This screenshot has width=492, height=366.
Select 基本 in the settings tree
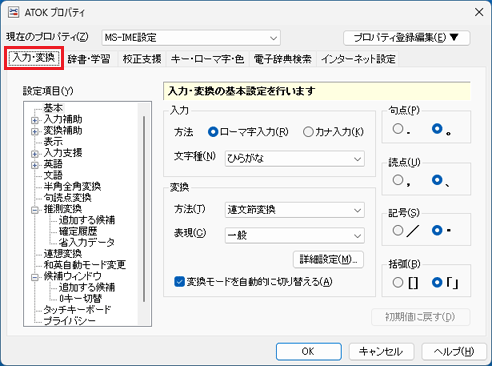53,108
